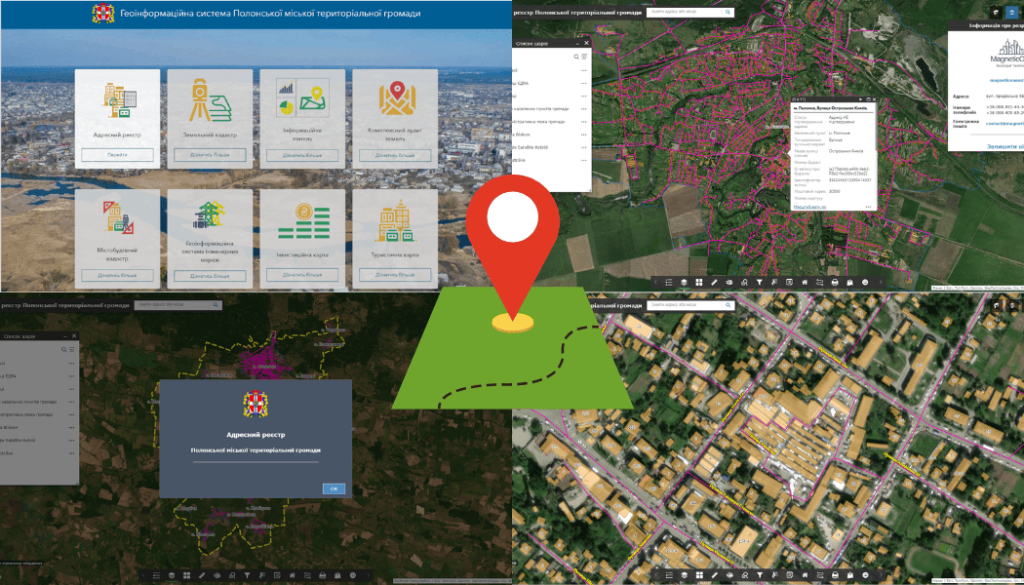The image size is (1024, 585).
Task: Select the pencil draw tool in building-footprints map toolbar
Action: click(x=714, y=575)
